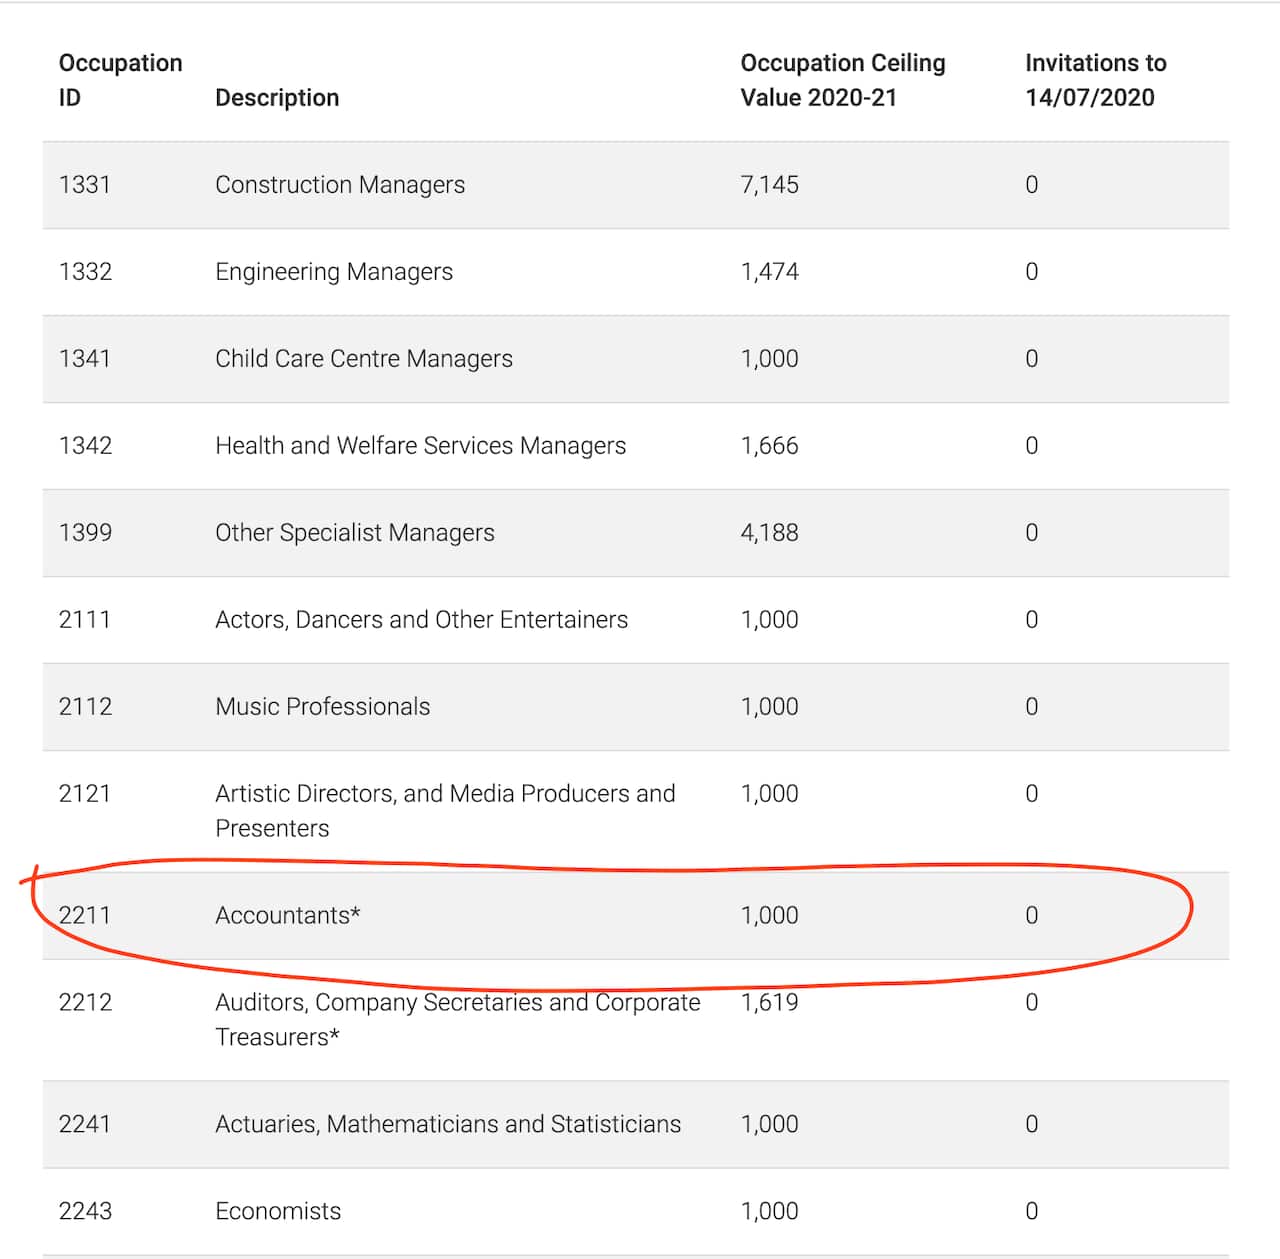The image size is (1280, 1259).
Task: Click the Occupation Ceiling Value 2020-21 header
Action: (x=842, y=80)
